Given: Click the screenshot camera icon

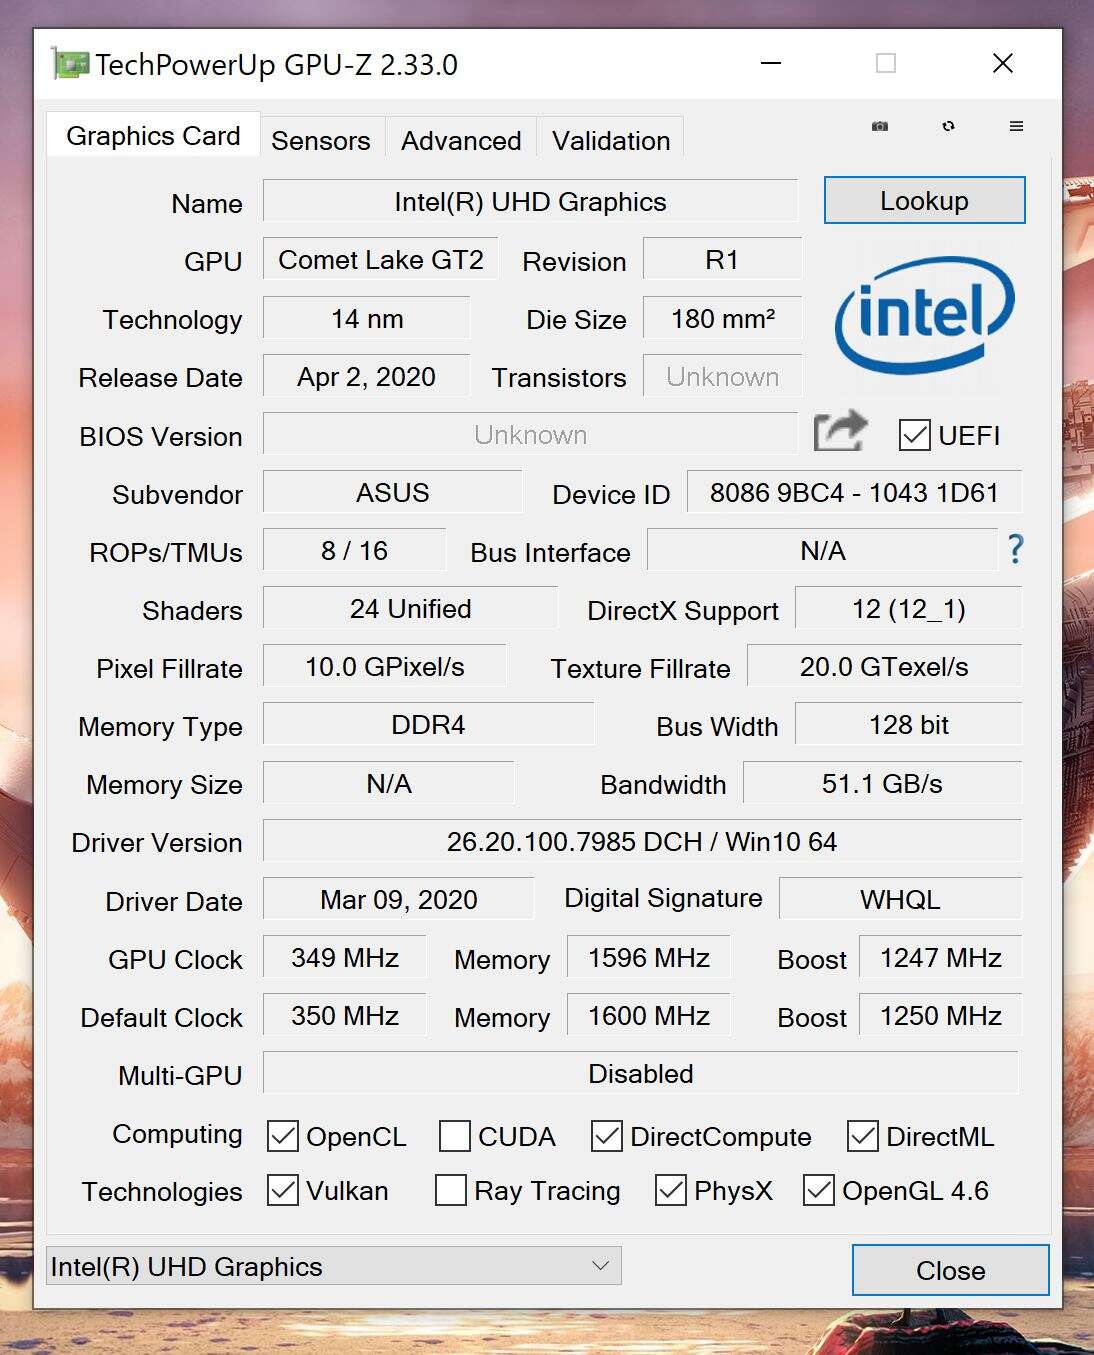Looking at the screenshot, I should coord(880,126).
